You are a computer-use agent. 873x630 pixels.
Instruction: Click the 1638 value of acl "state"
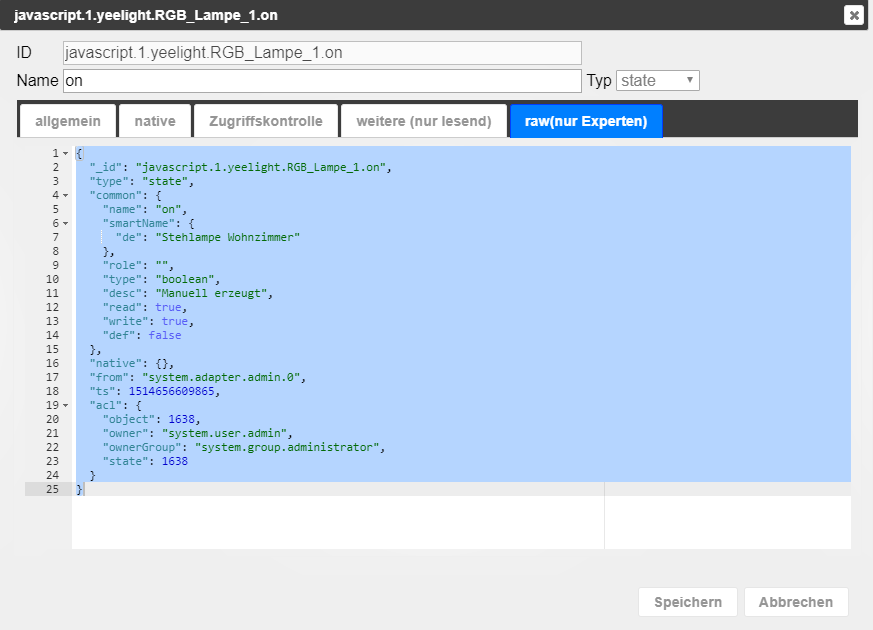(175, 461)
